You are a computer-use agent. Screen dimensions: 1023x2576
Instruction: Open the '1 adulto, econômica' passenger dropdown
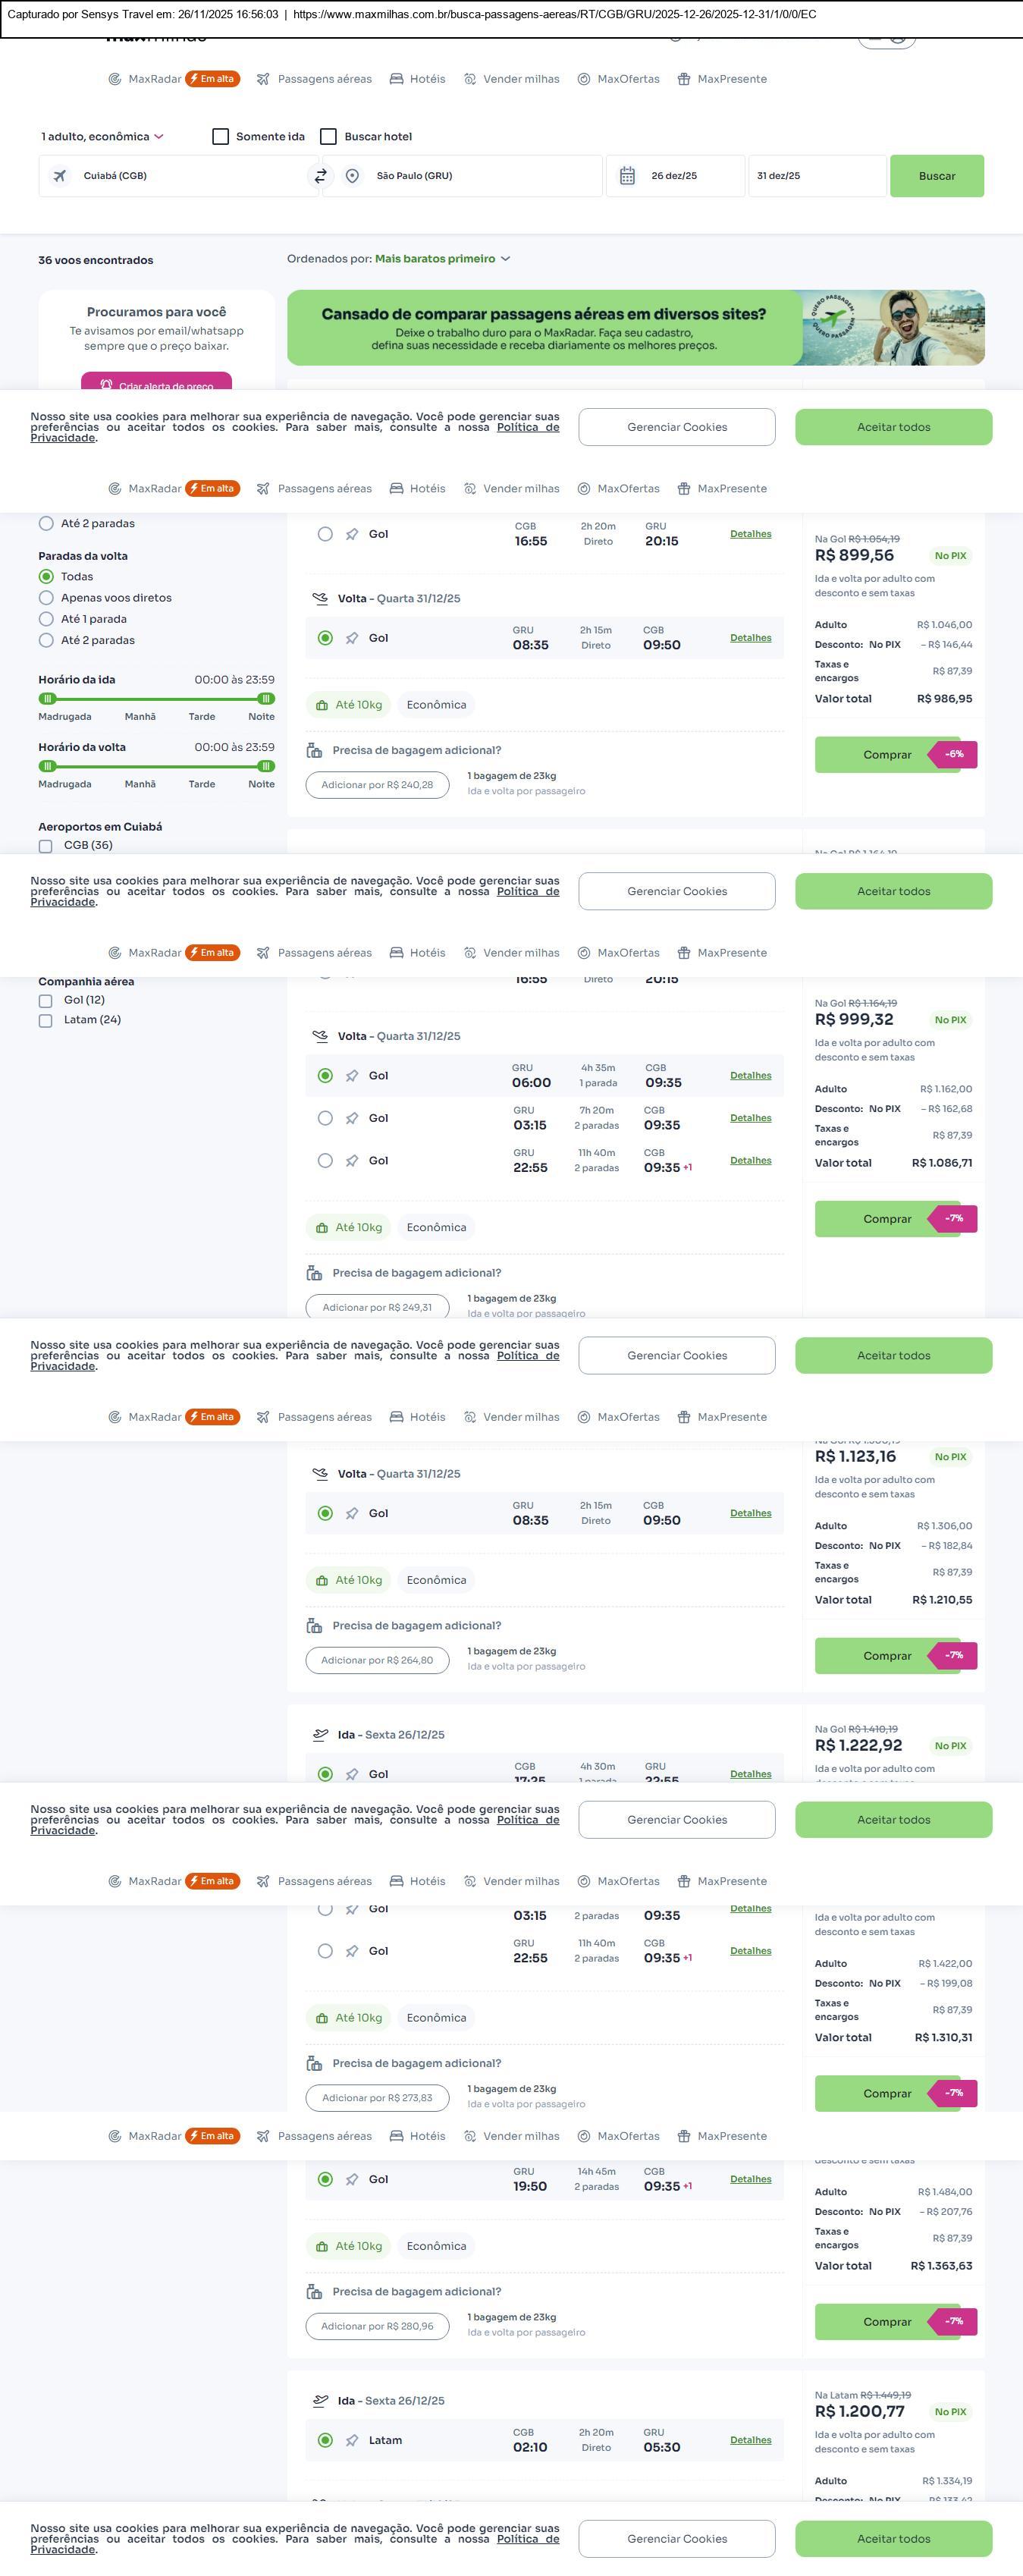point(102,137)
